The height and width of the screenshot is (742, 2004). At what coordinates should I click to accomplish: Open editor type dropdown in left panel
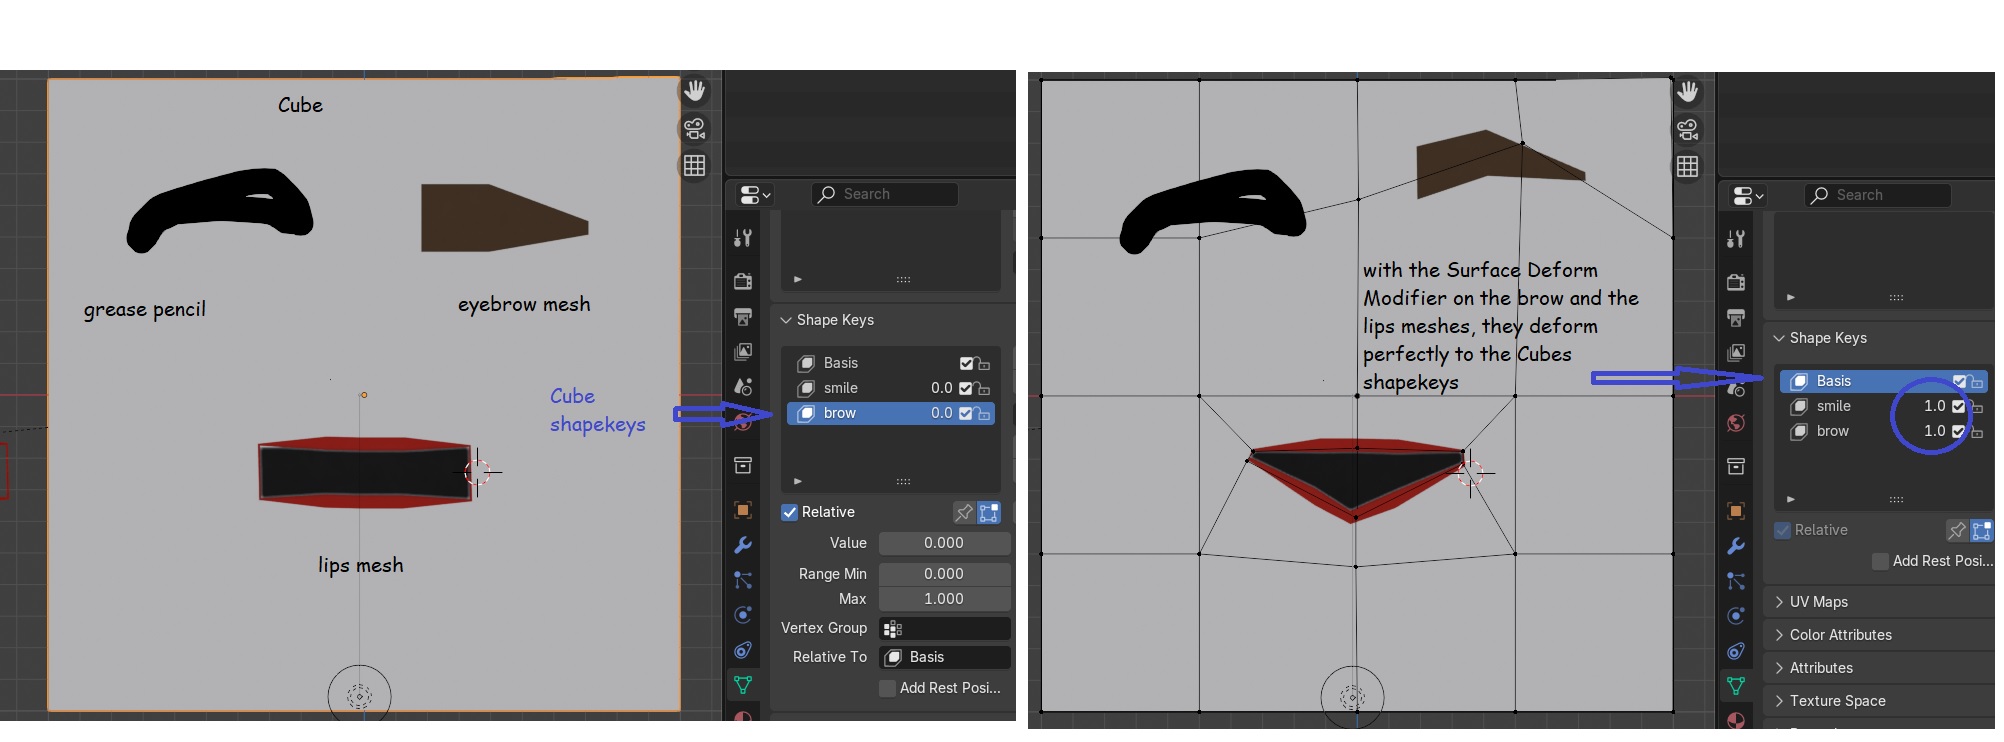[754, 194]
